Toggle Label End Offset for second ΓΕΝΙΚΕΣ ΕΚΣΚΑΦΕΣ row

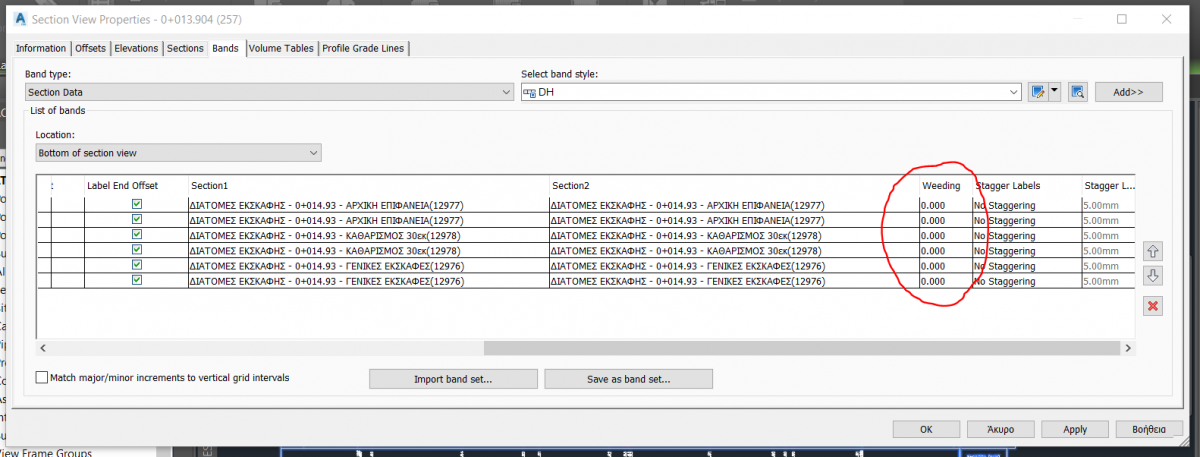[x=137, y=281]
